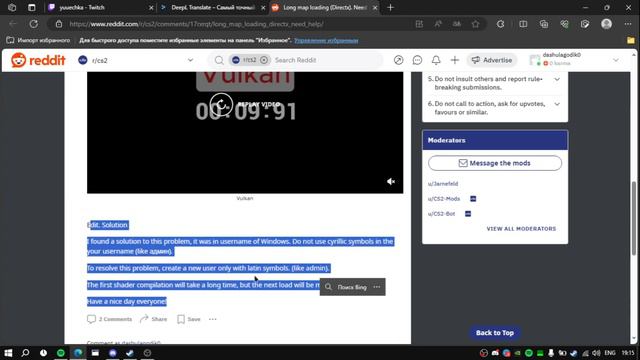Open the Reddit chat icon

[x=417, y=60]
